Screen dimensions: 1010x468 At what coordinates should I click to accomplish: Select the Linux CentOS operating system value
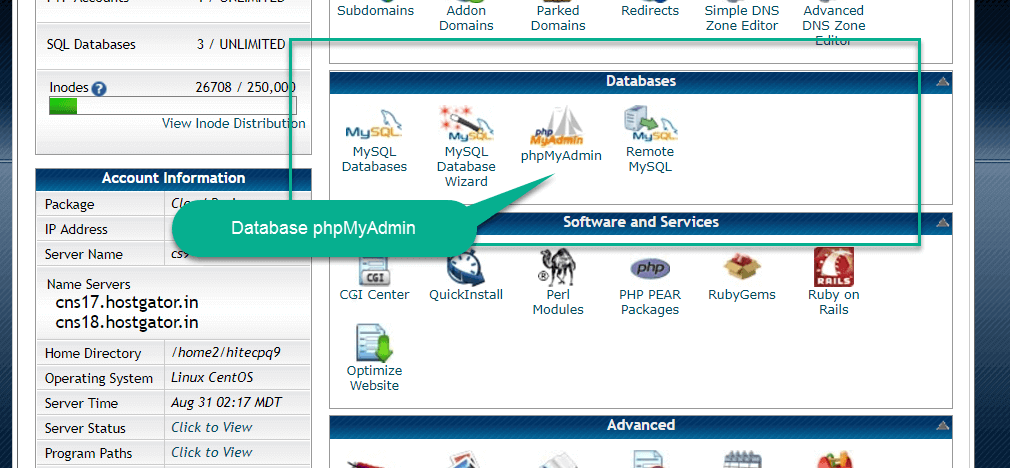tap(213, 378)
